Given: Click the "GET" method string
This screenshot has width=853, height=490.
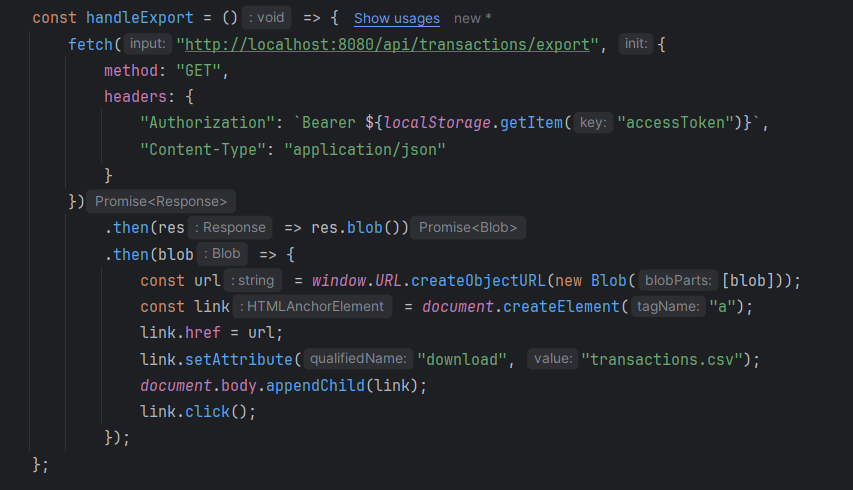Looking at the screenshot, I should coord(202,71).
